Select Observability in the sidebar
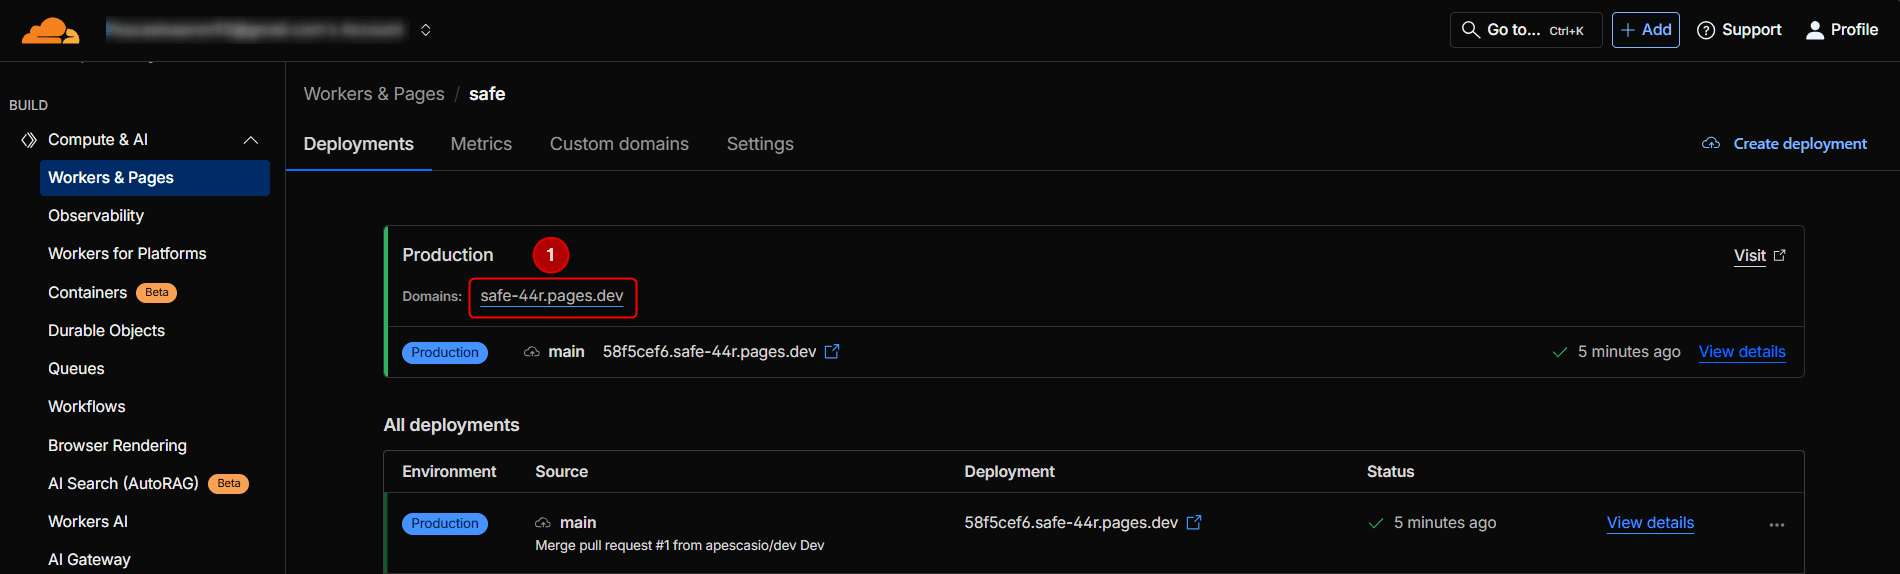This screenshot has width=1900, height=574. tap(96, 216)
